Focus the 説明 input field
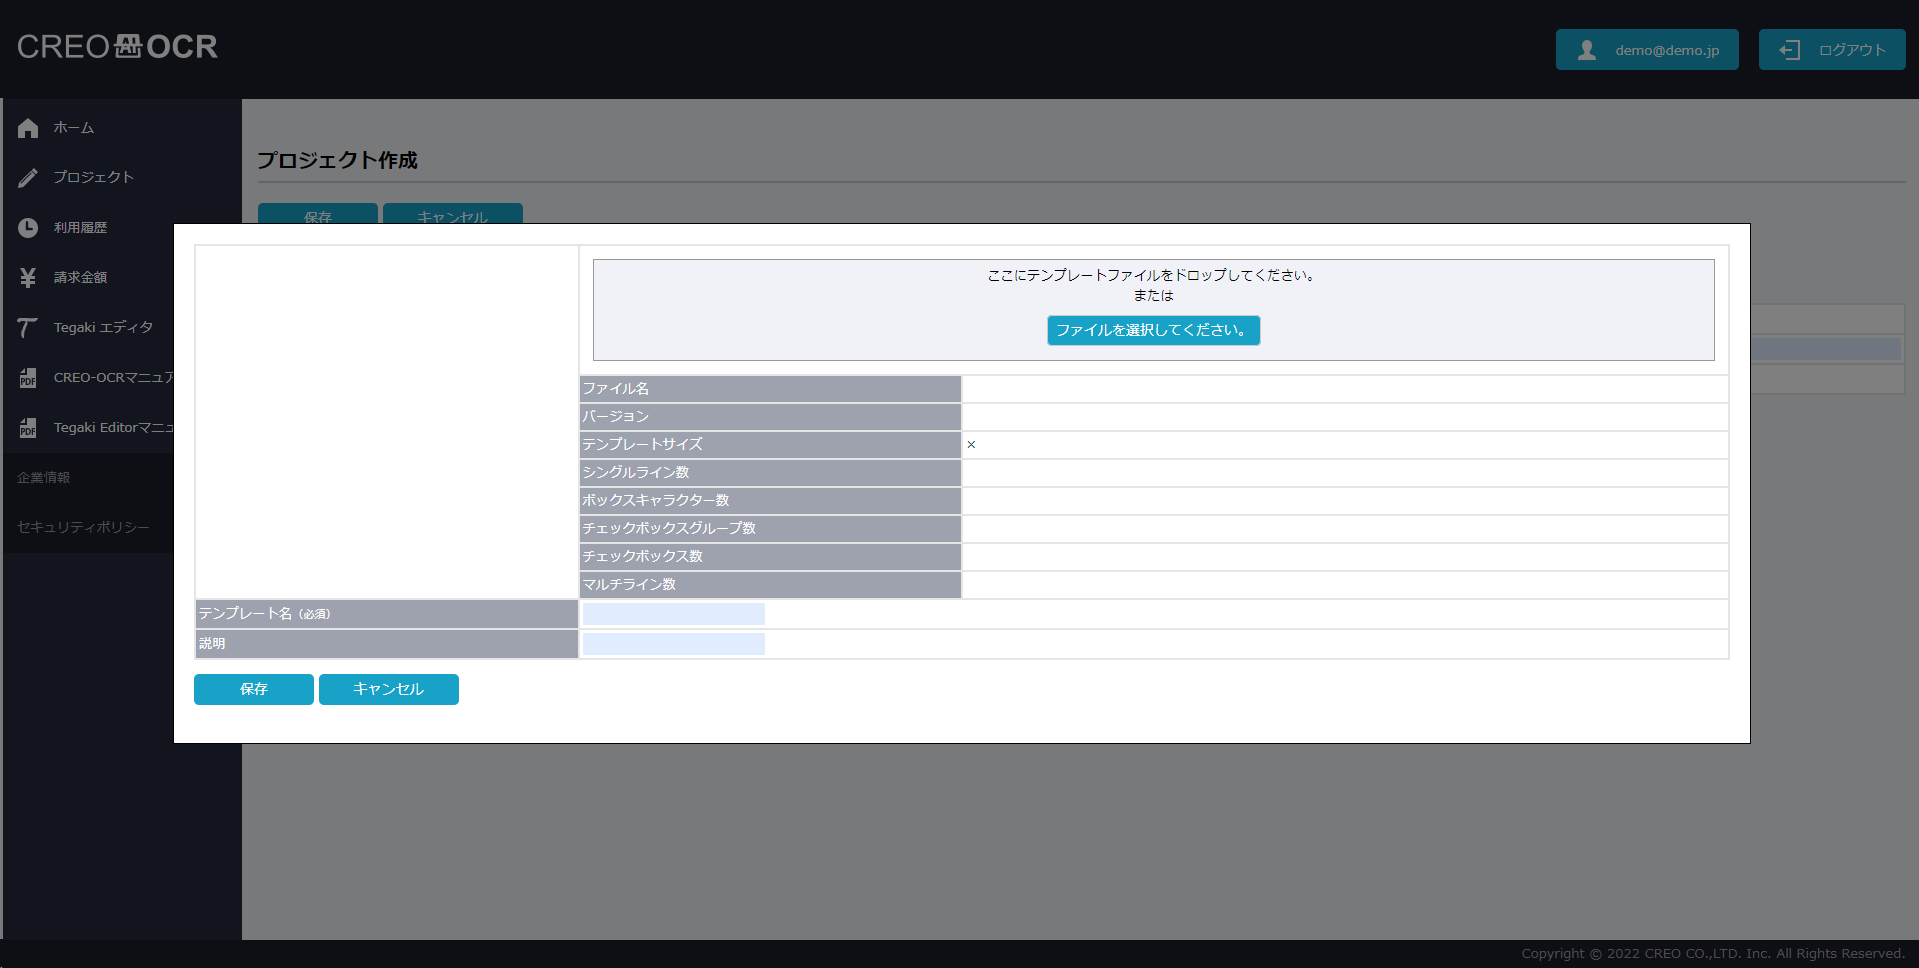Image resolution: width=1919 pixels, height=968 pixels. (x=673, y=644)
